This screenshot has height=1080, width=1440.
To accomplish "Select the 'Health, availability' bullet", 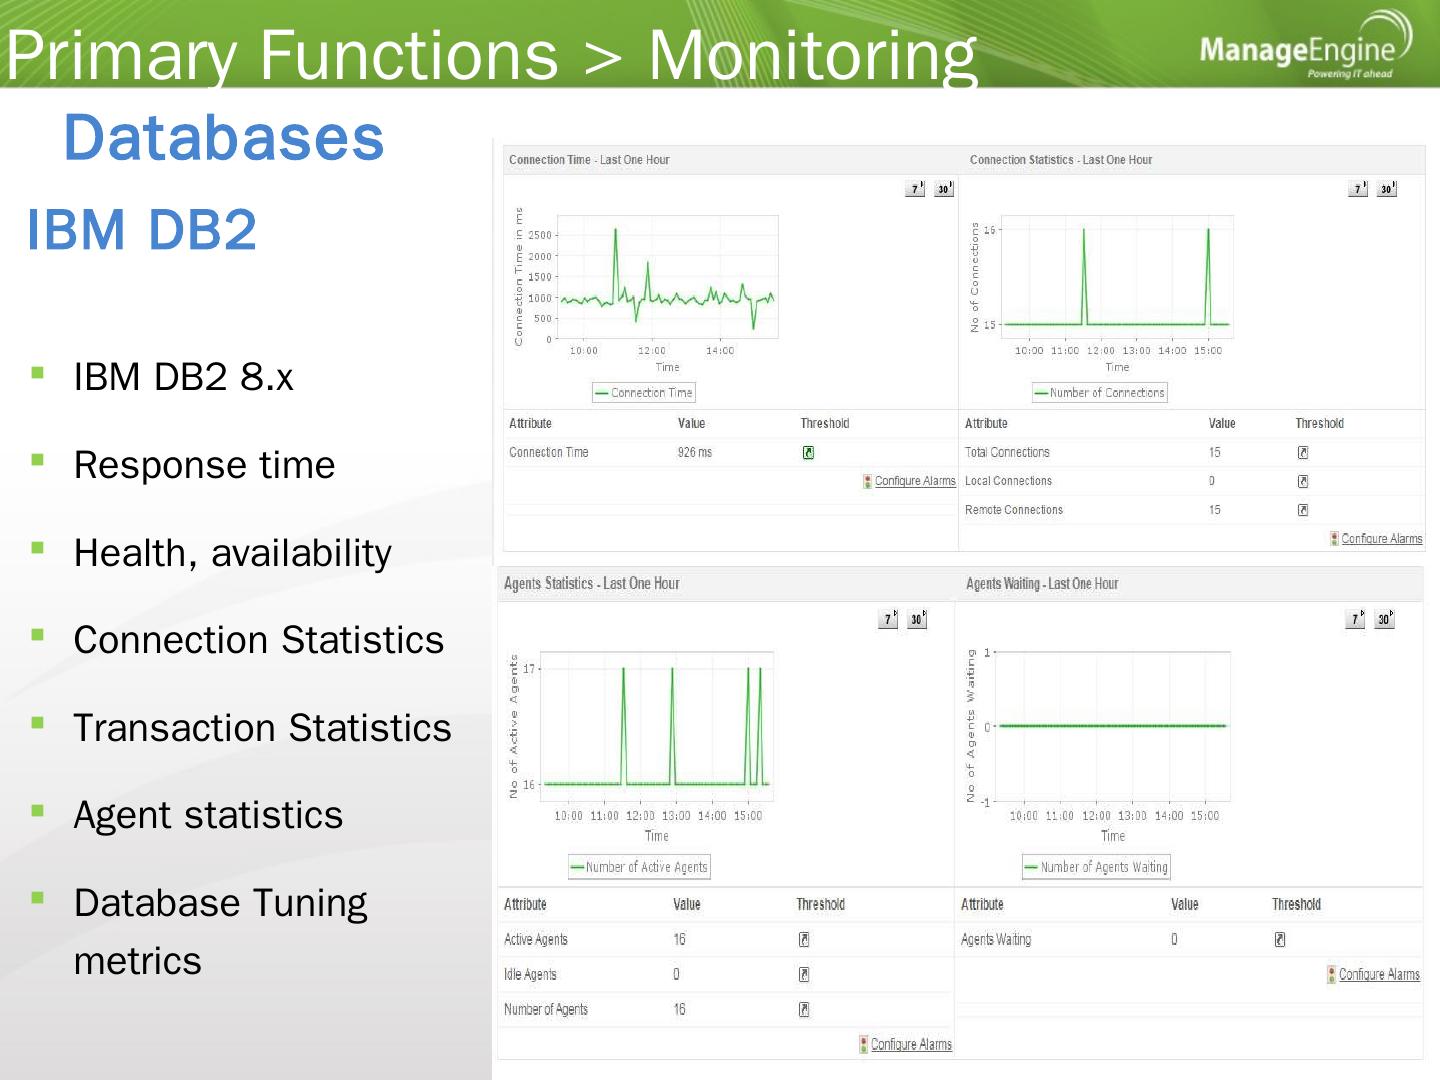I will [x=233, y=553].
